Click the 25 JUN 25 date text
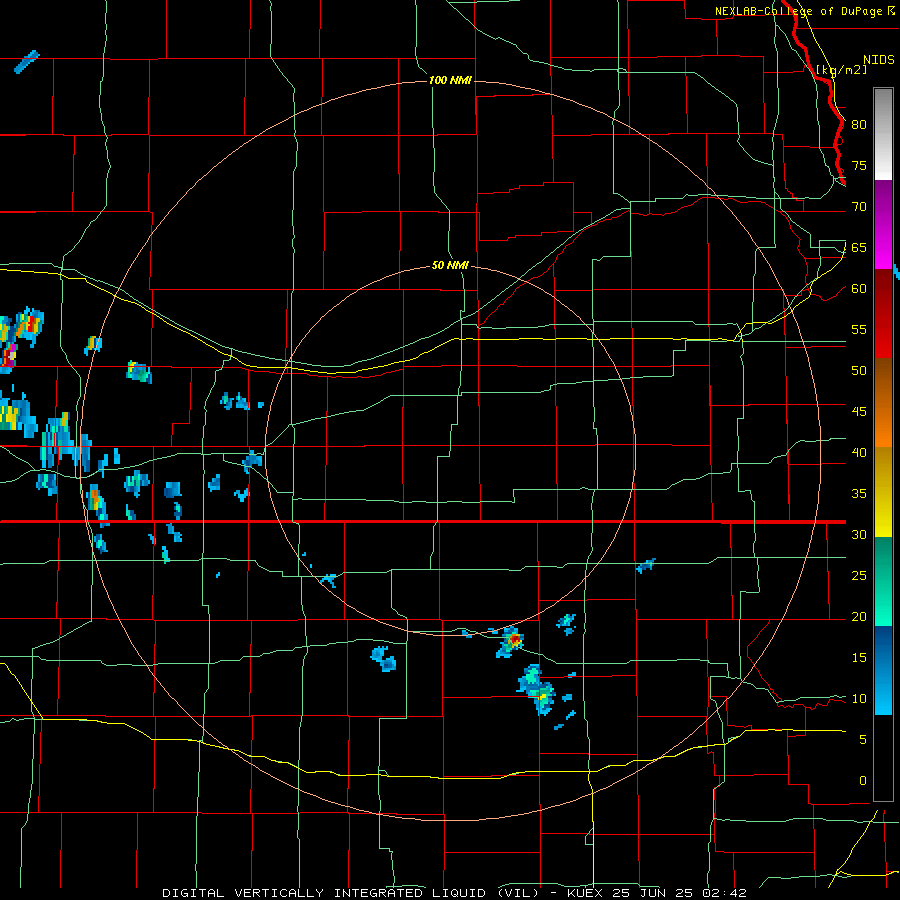Screen dimensions: 900x900 coord(653,893)
